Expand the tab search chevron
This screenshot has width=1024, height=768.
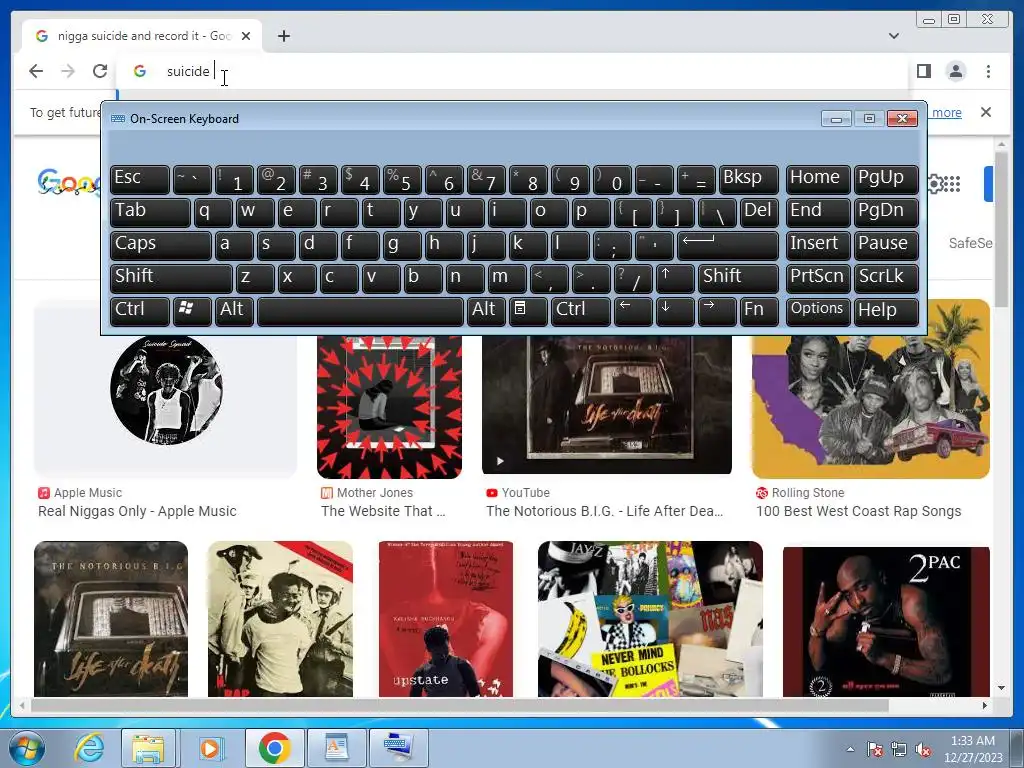coord(893,36)
